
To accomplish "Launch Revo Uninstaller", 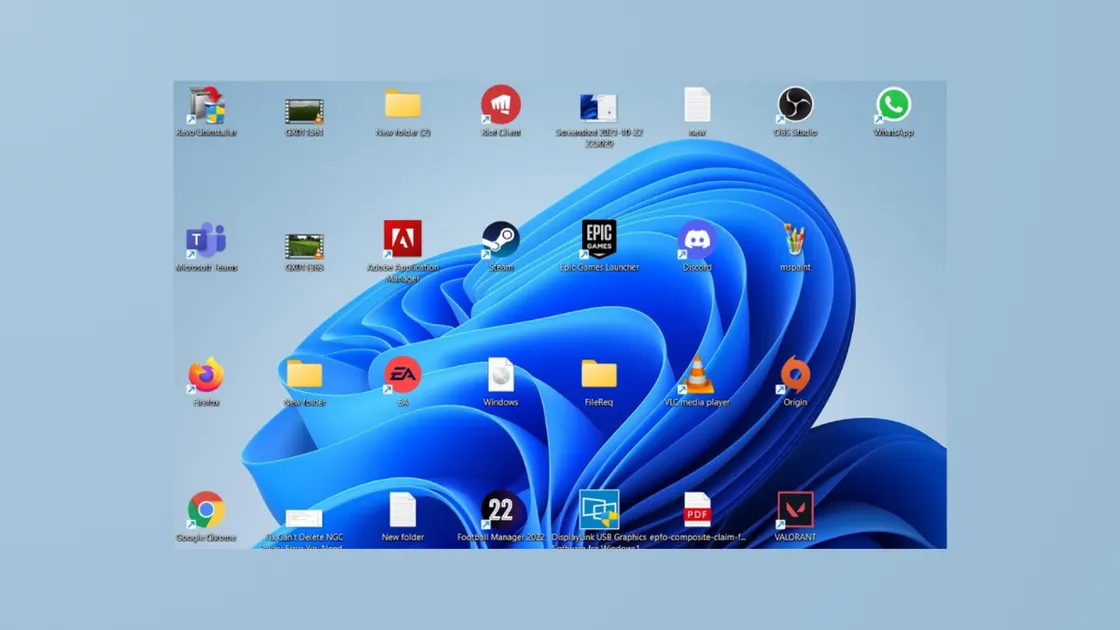I will [x=207, y=105].
